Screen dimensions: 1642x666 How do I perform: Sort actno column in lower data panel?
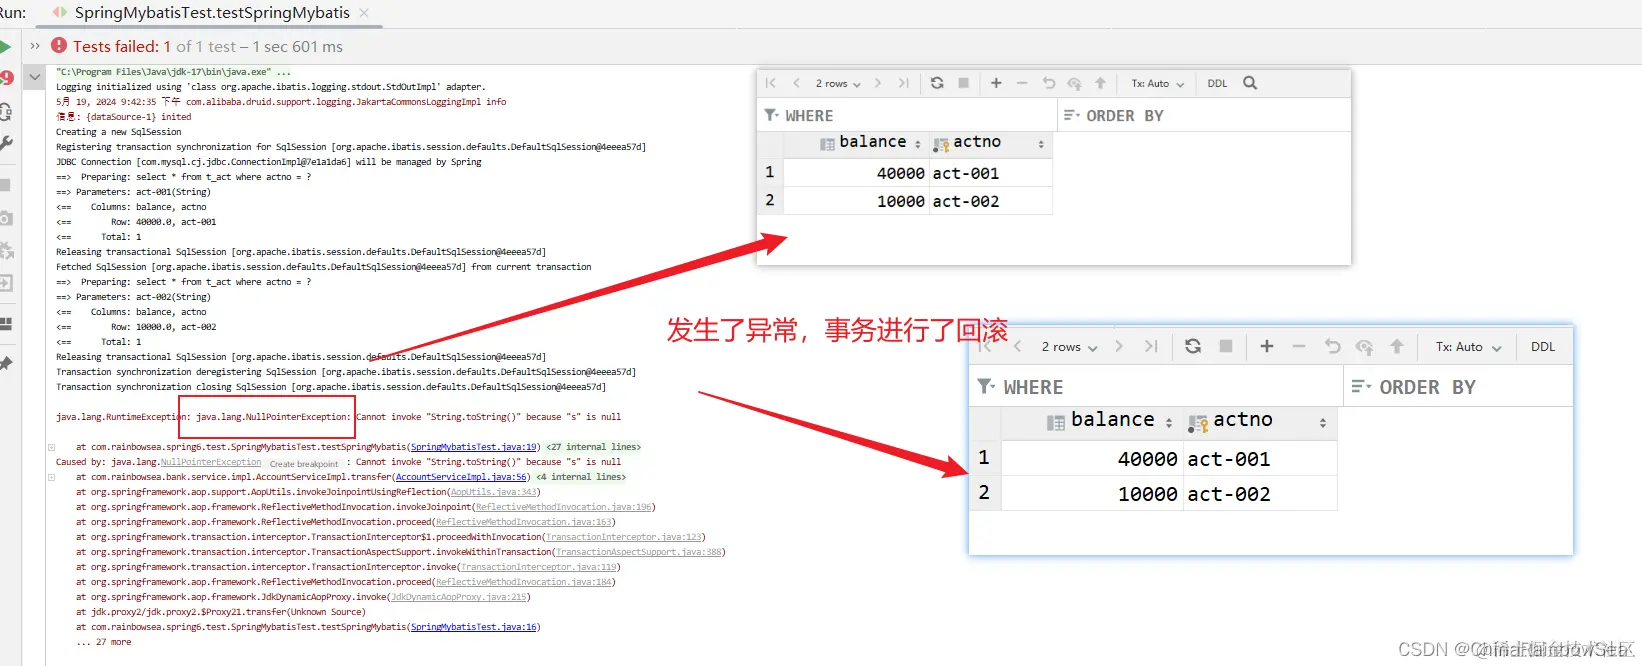point(1323,423)
